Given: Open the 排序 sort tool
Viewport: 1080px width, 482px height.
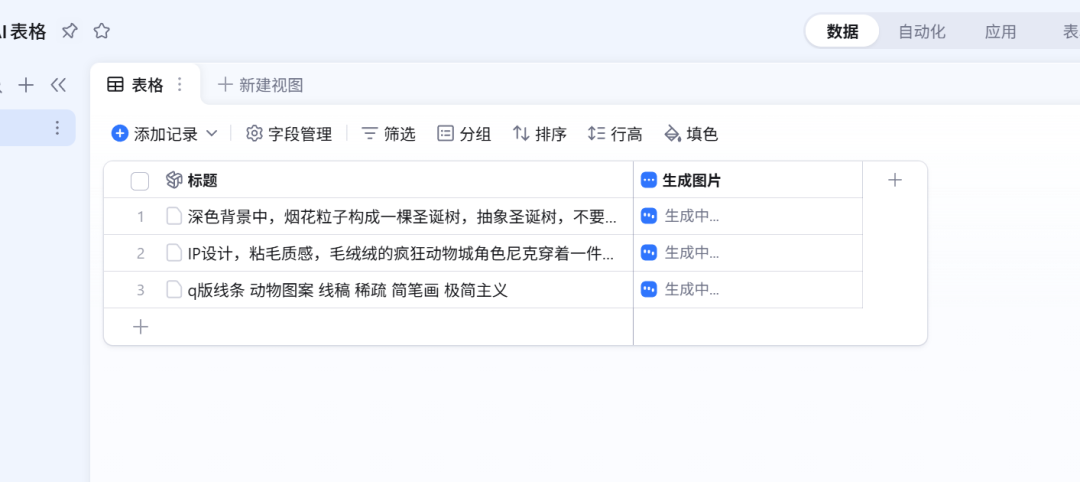Looking at the screenshot, I should coord(540,134).
